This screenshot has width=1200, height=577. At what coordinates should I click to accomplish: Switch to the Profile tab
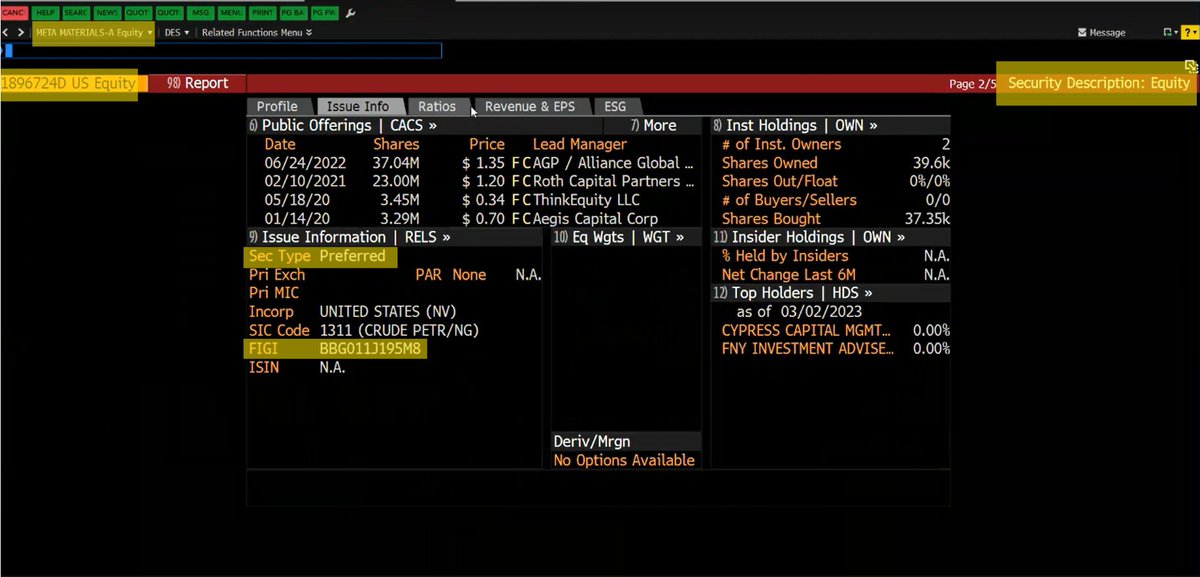(x=277, y=106)
